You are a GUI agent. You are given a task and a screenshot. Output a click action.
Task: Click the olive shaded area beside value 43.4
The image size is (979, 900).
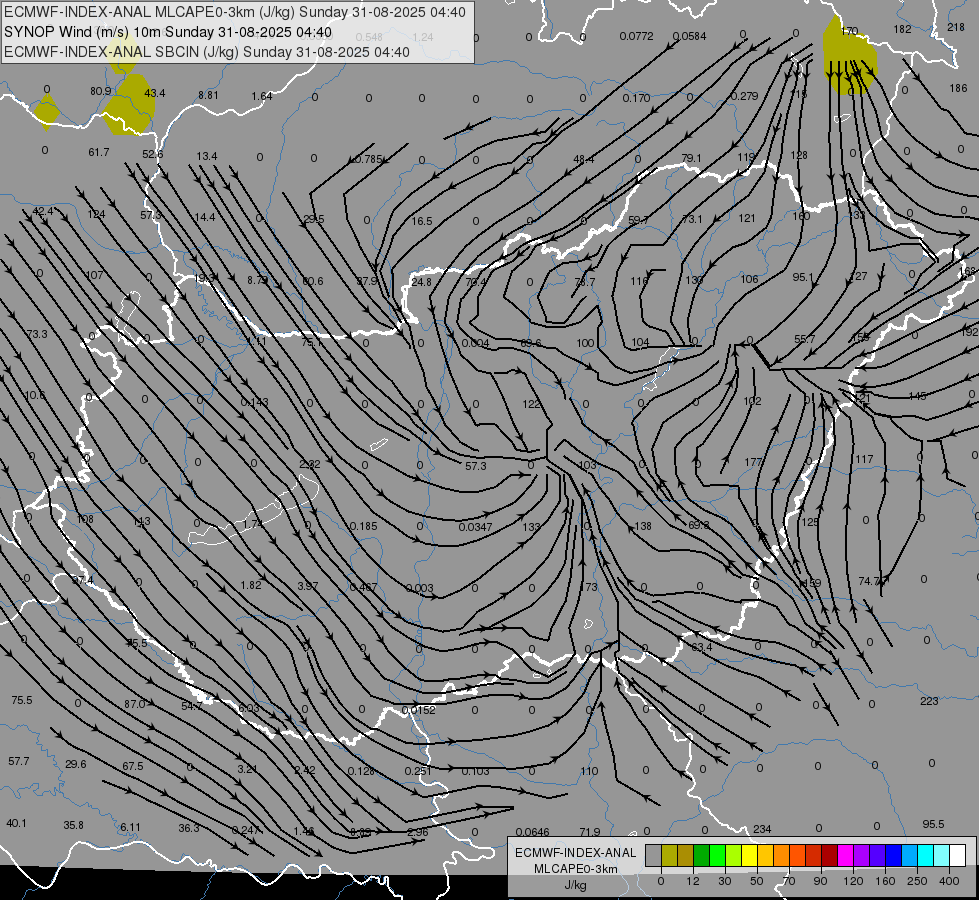click(130, 105)
